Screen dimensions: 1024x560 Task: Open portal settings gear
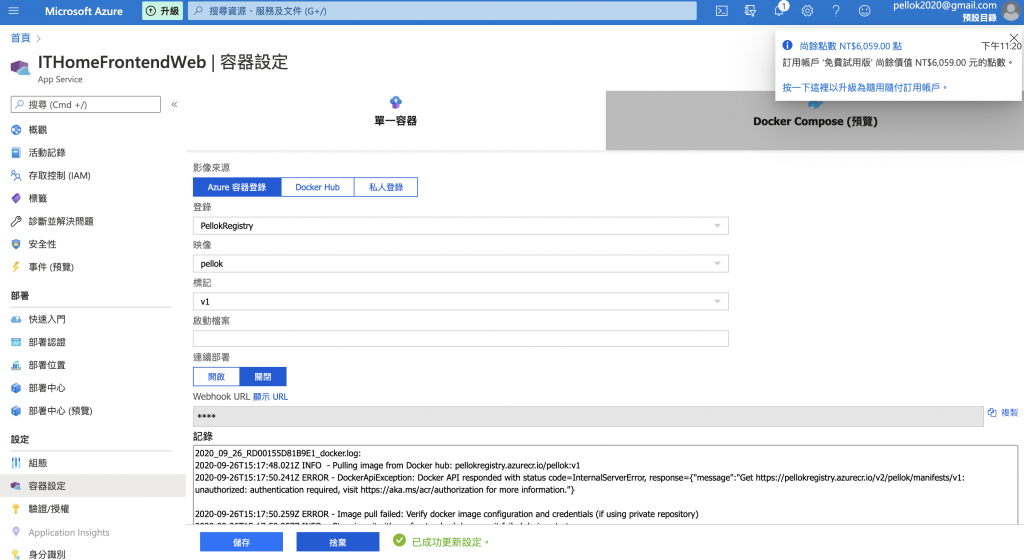click(x=807, y=11)
